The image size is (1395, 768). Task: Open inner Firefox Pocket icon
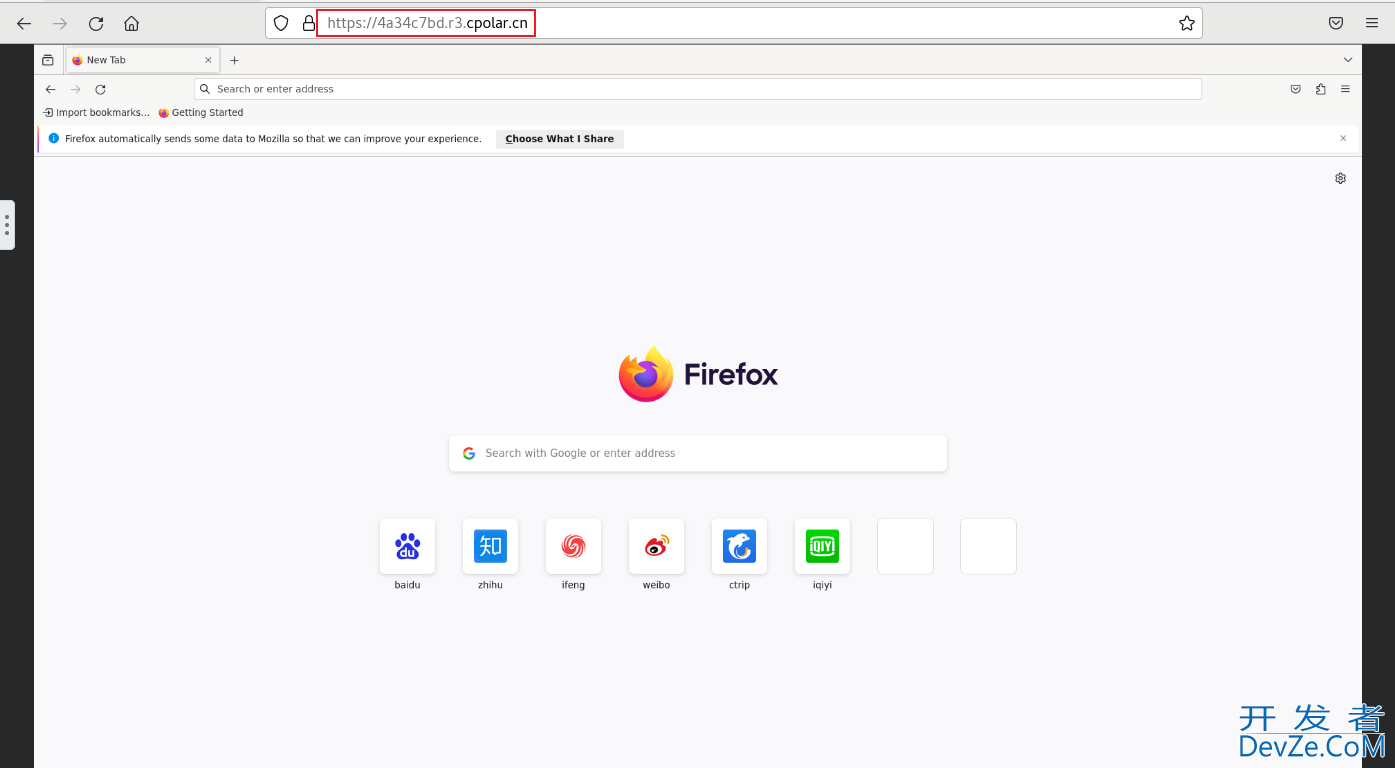(x=1295, y=89)
